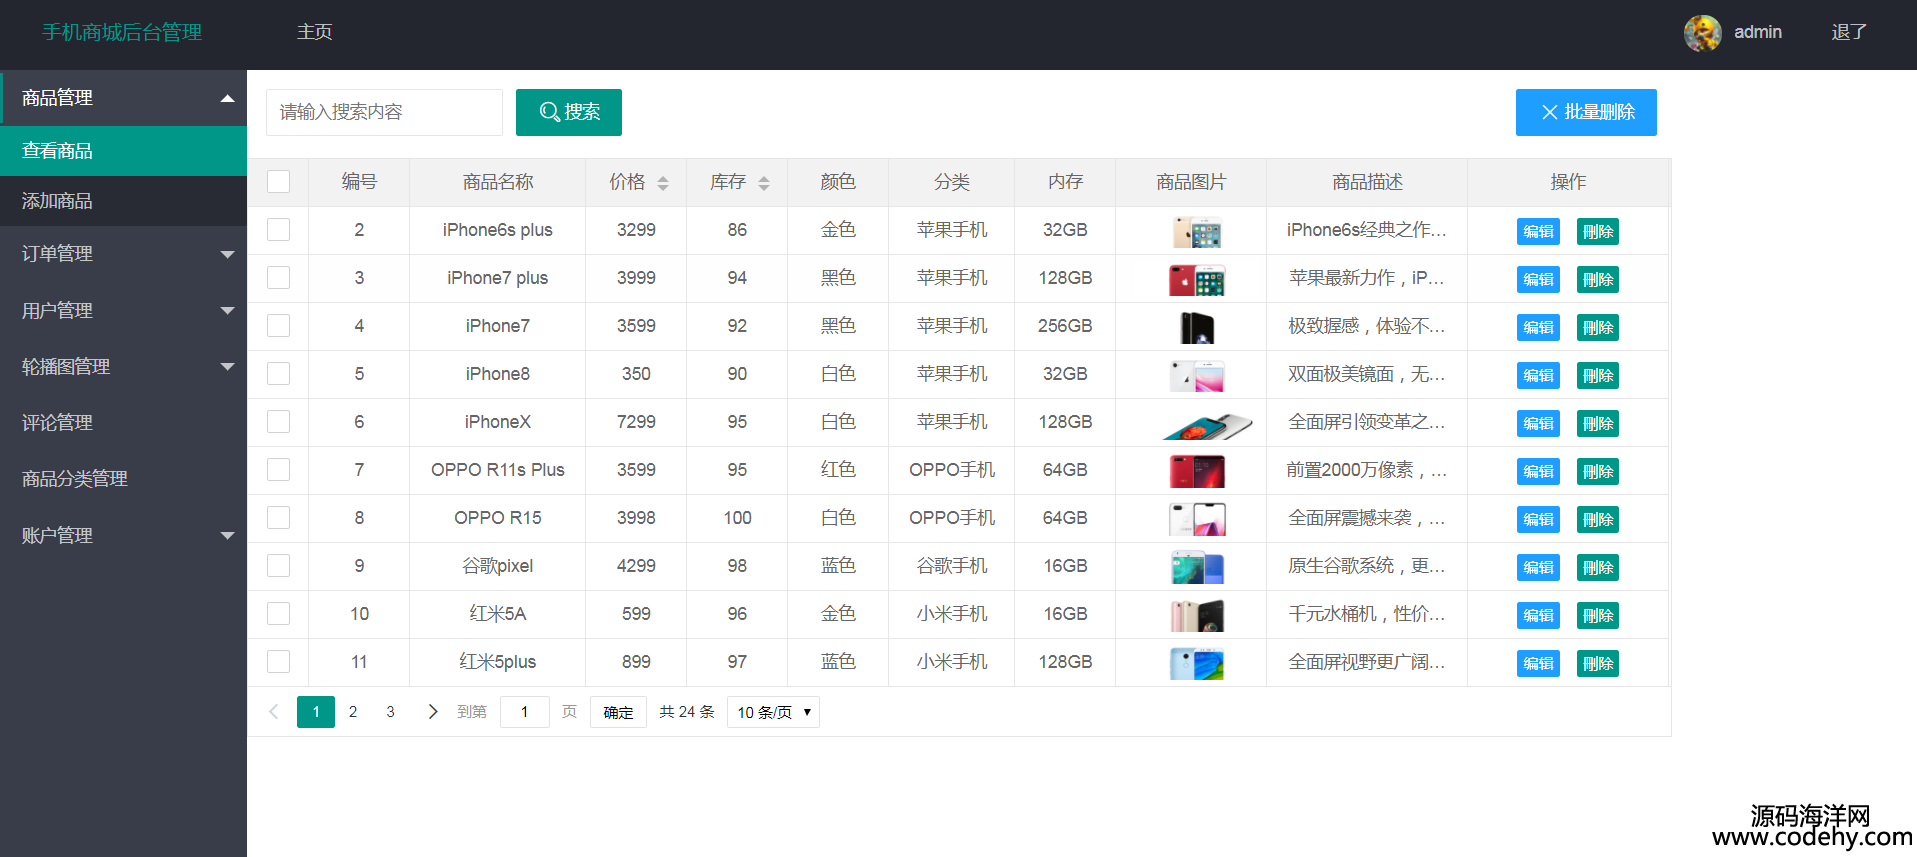
Task: Go to 主页 in top navigation
Action: tap(315, 32)
